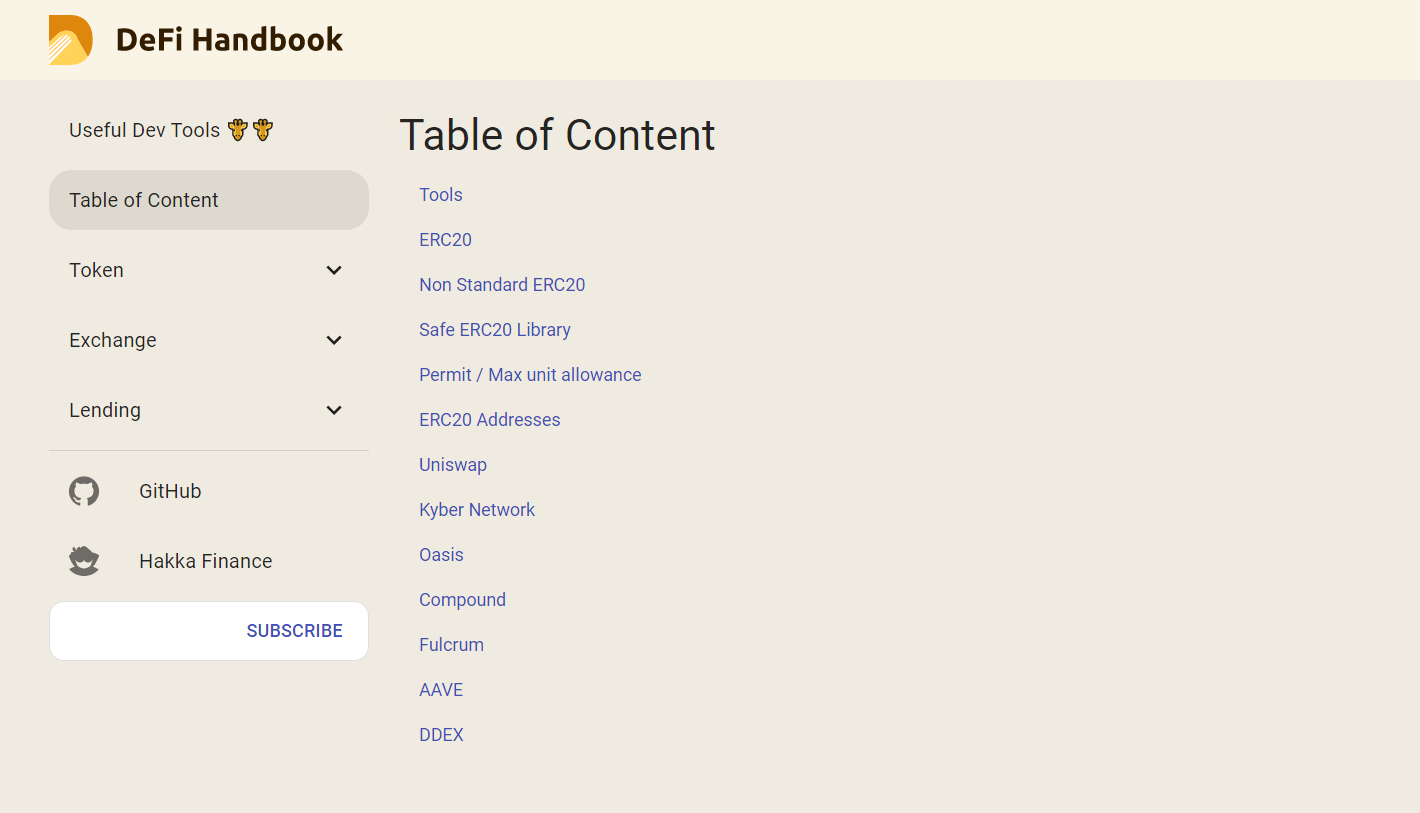
Task: Click the GitHub octocat icon
Action: pyautogui.click(x=84, y=491)
